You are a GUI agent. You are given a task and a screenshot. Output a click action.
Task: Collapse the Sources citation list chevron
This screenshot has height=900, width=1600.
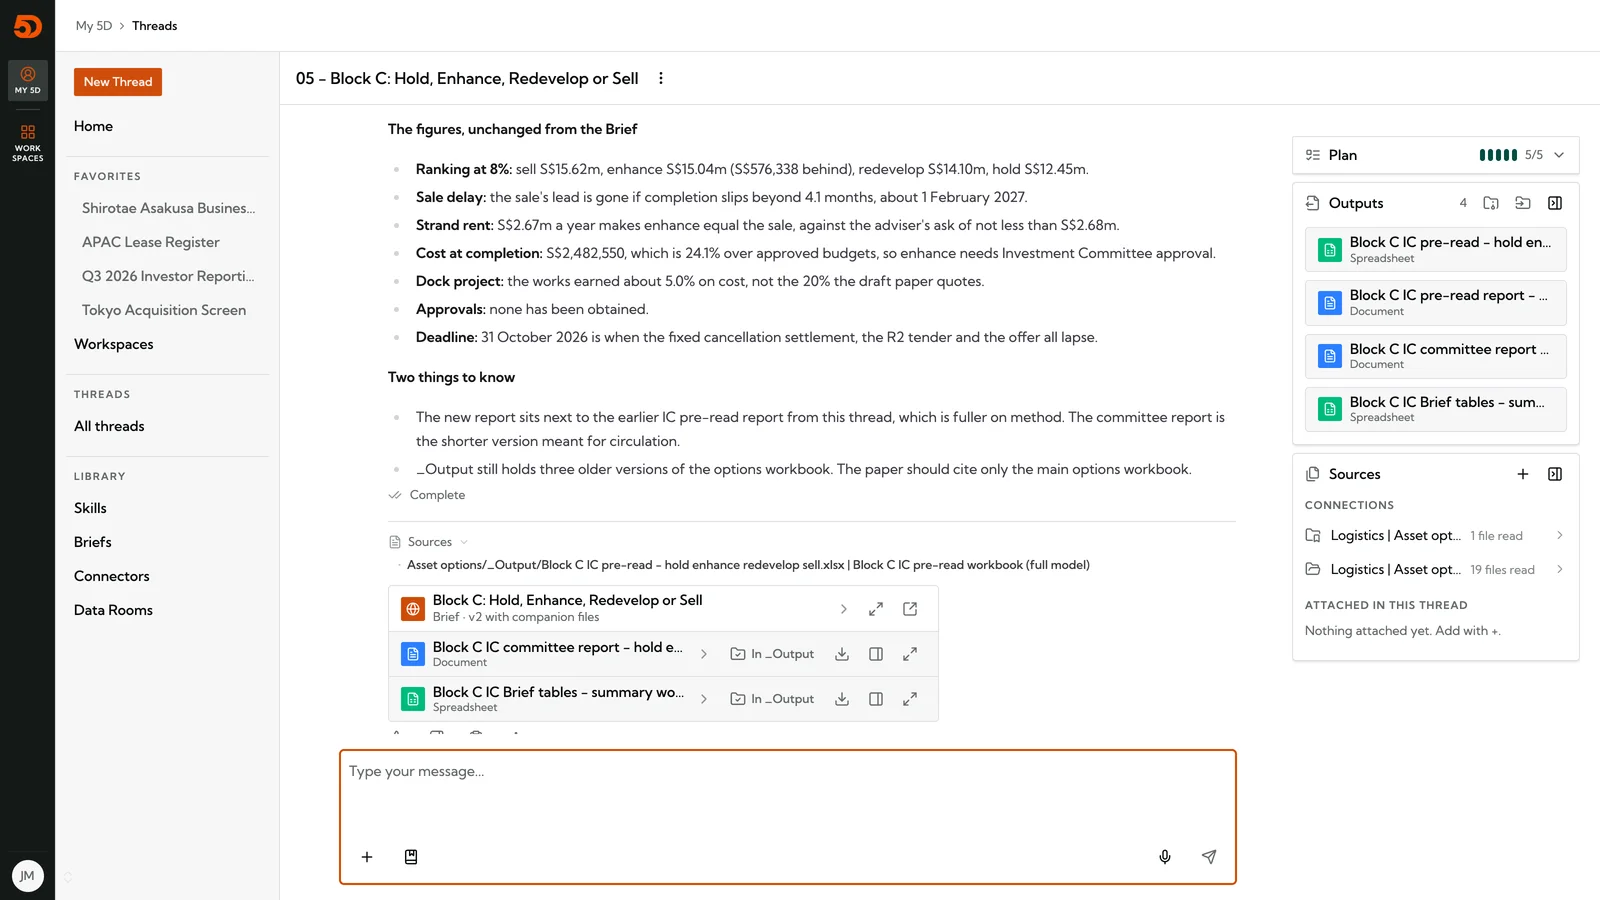[x=464, y=542]
